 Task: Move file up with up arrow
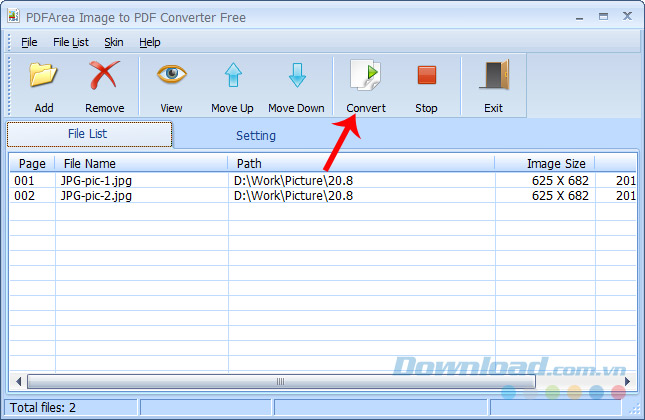233,75
